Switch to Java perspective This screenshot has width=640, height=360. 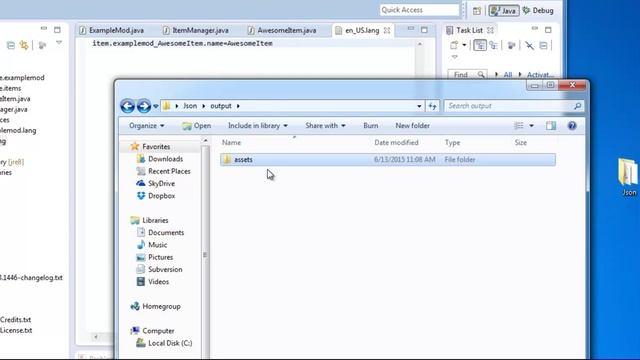[x=504, y=11]
